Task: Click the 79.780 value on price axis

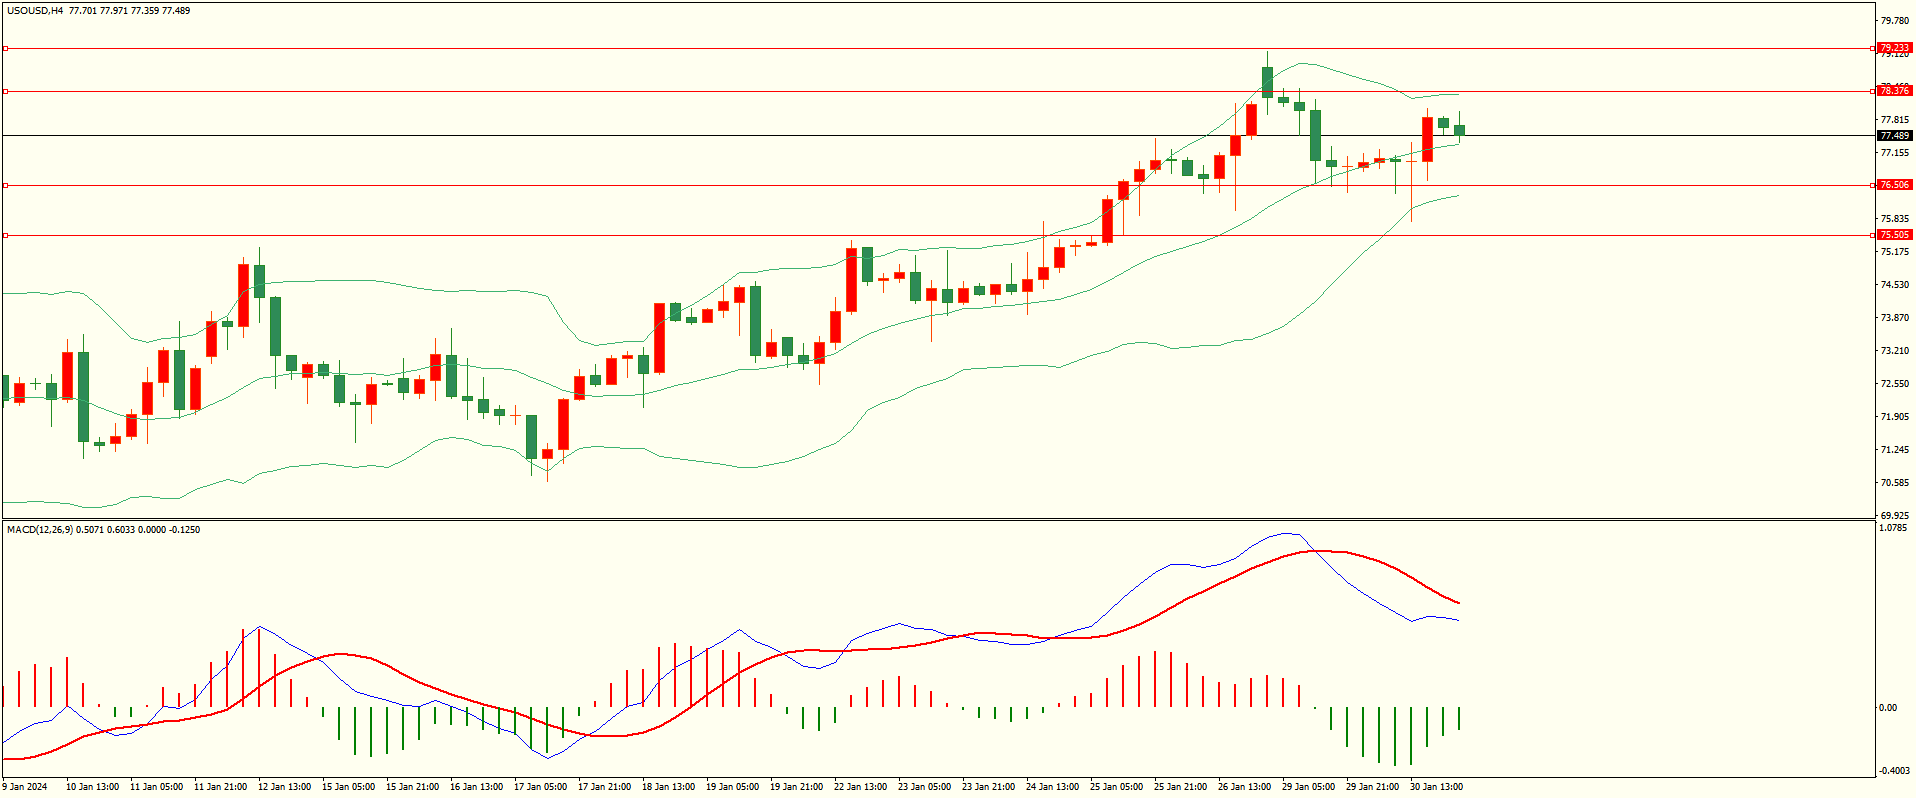Action: click(x=1895, y=21)
